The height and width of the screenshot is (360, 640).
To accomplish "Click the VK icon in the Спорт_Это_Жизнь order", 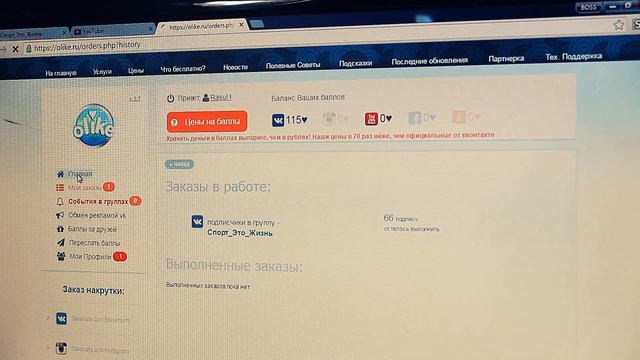I will [197, 222].
